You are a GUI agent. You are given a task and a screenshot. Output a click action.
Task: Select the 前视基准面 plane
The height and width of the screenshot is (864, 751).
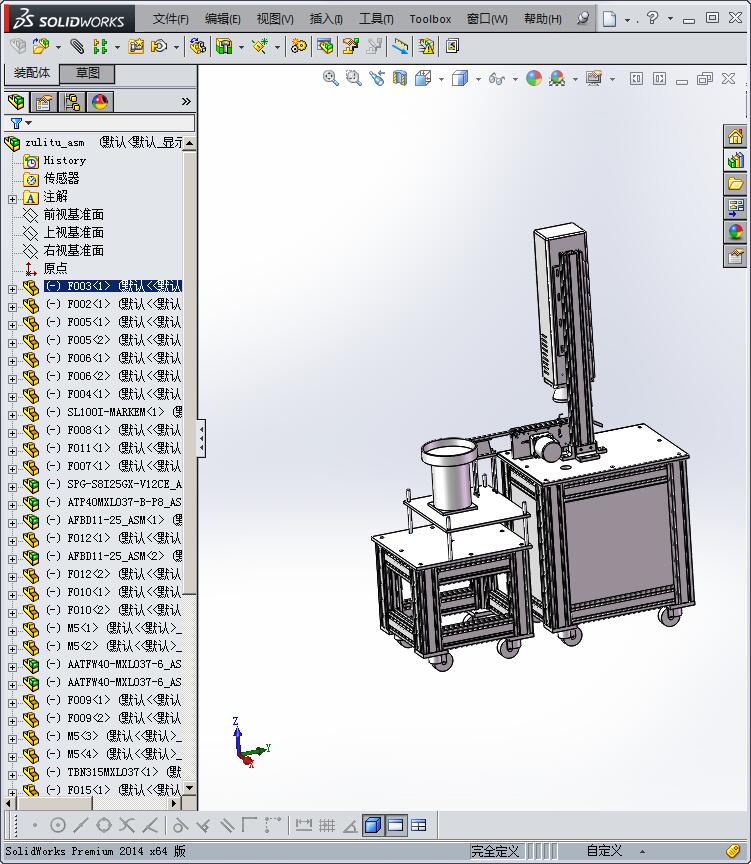pos(74,214)
